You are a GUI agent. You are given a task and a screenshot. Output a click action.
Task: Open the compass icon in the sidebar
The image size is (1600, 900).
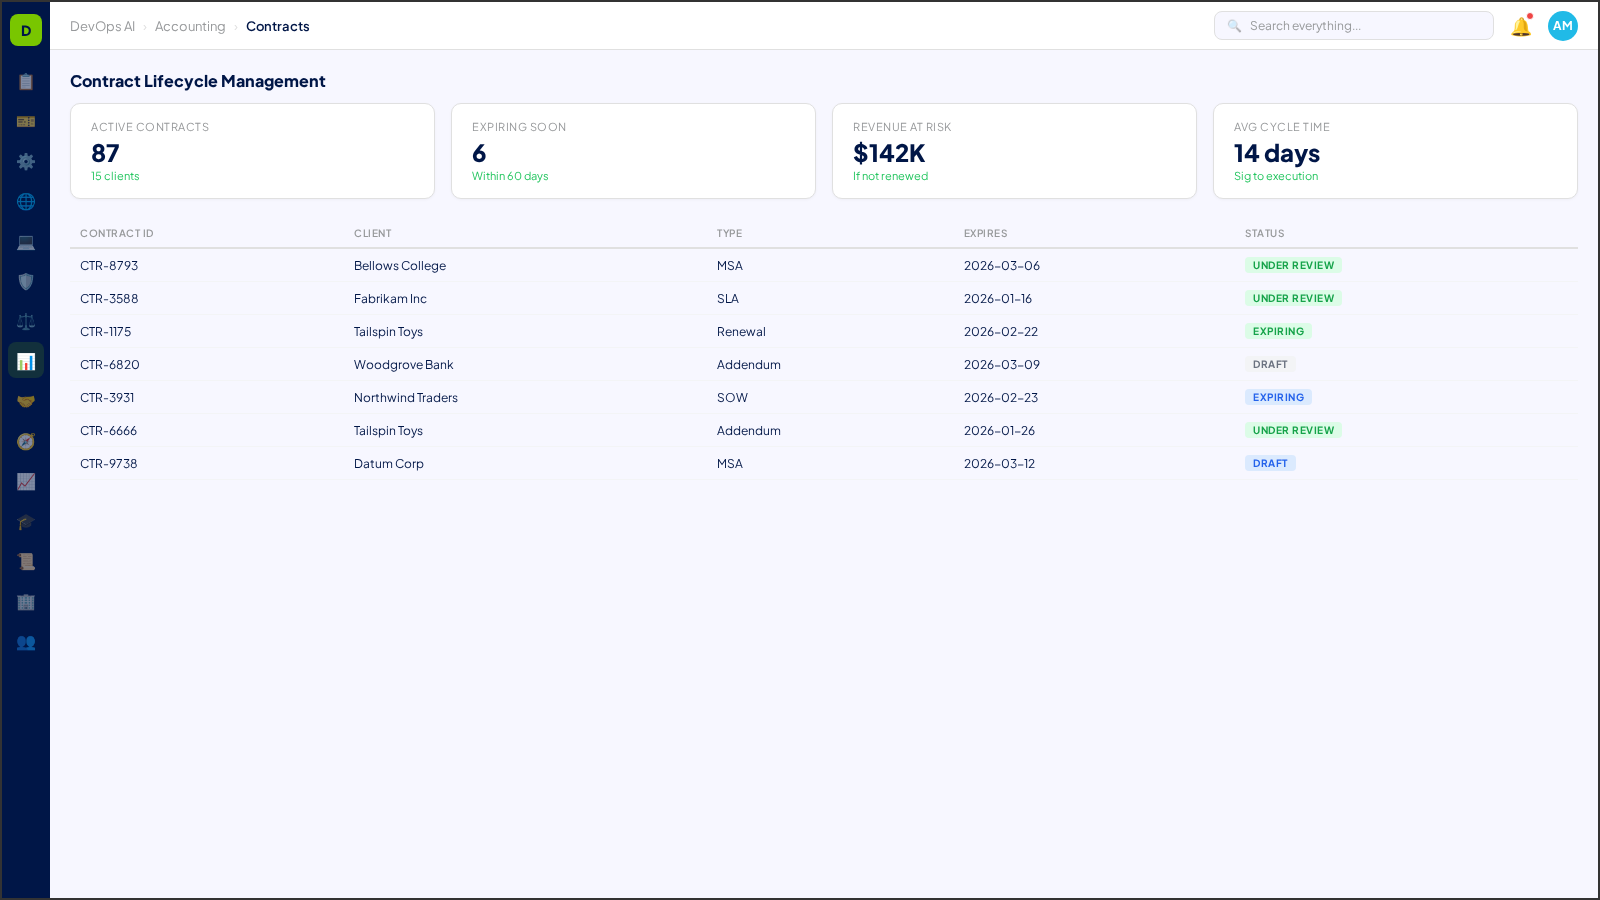click(26, 441)
